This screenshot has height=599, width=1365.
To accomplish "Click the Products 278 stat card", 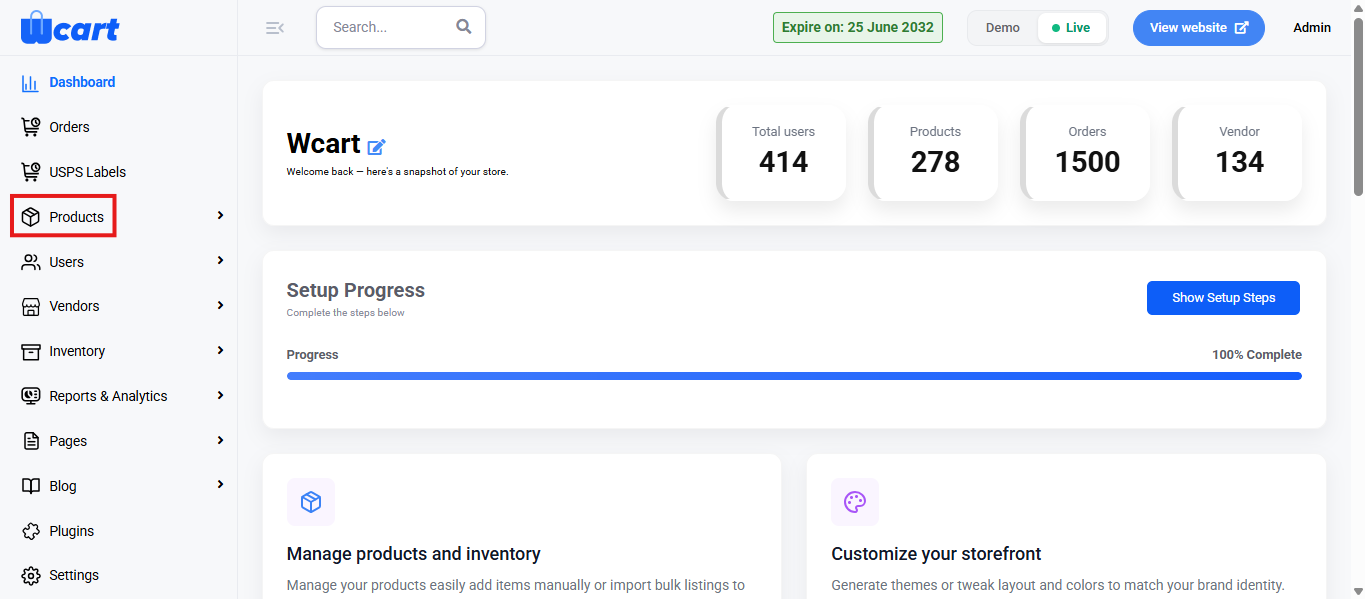I will click(x=934, y=153).
